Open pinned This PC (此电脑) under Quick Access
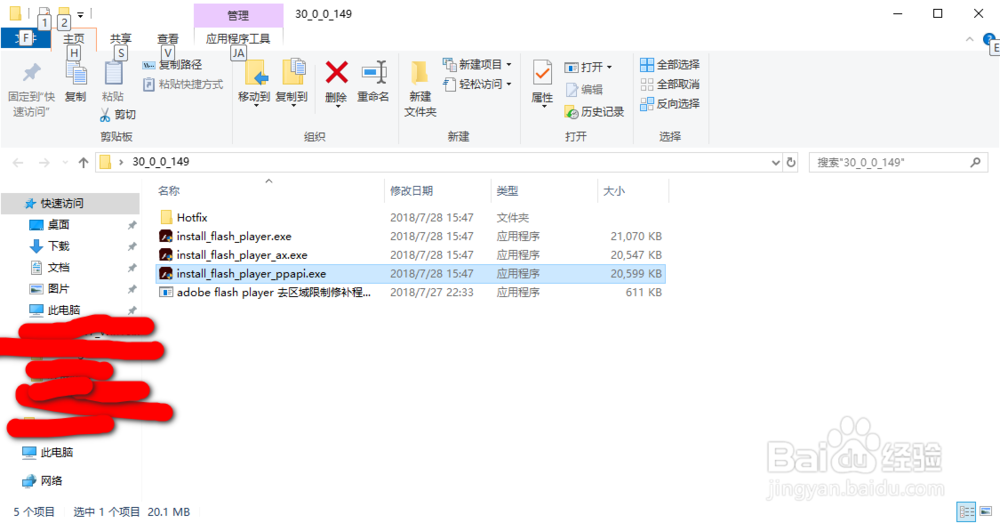 click(x=63, y=310)
